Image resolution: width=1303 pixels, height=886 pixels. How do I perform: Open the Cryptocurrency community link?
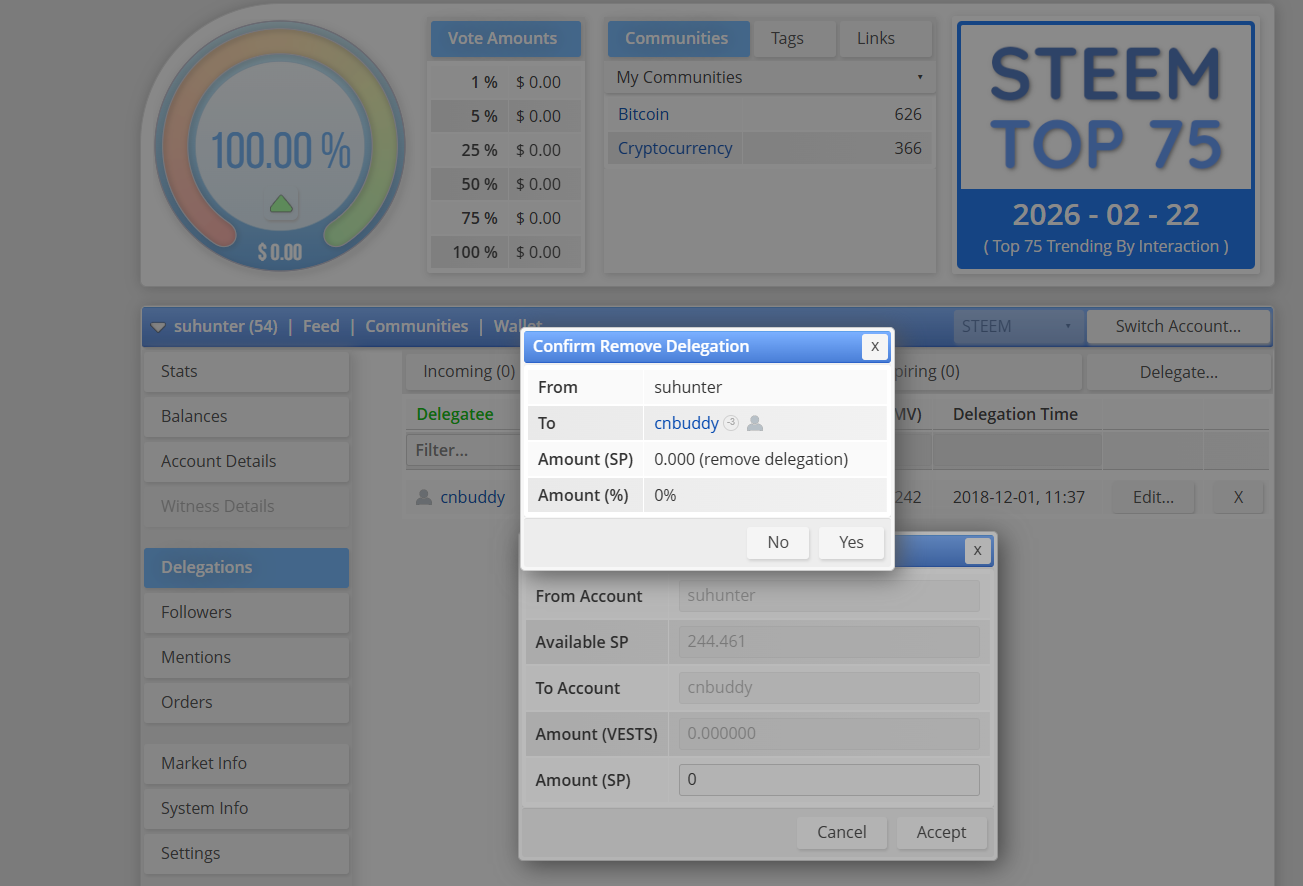click(x=675, y=148)
